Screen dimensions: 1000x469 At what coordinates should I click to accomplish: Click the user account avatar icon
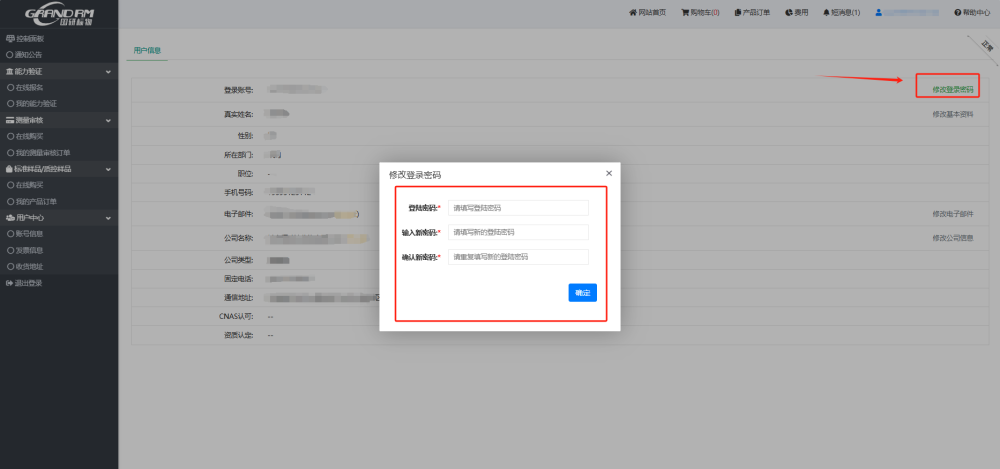879,12
